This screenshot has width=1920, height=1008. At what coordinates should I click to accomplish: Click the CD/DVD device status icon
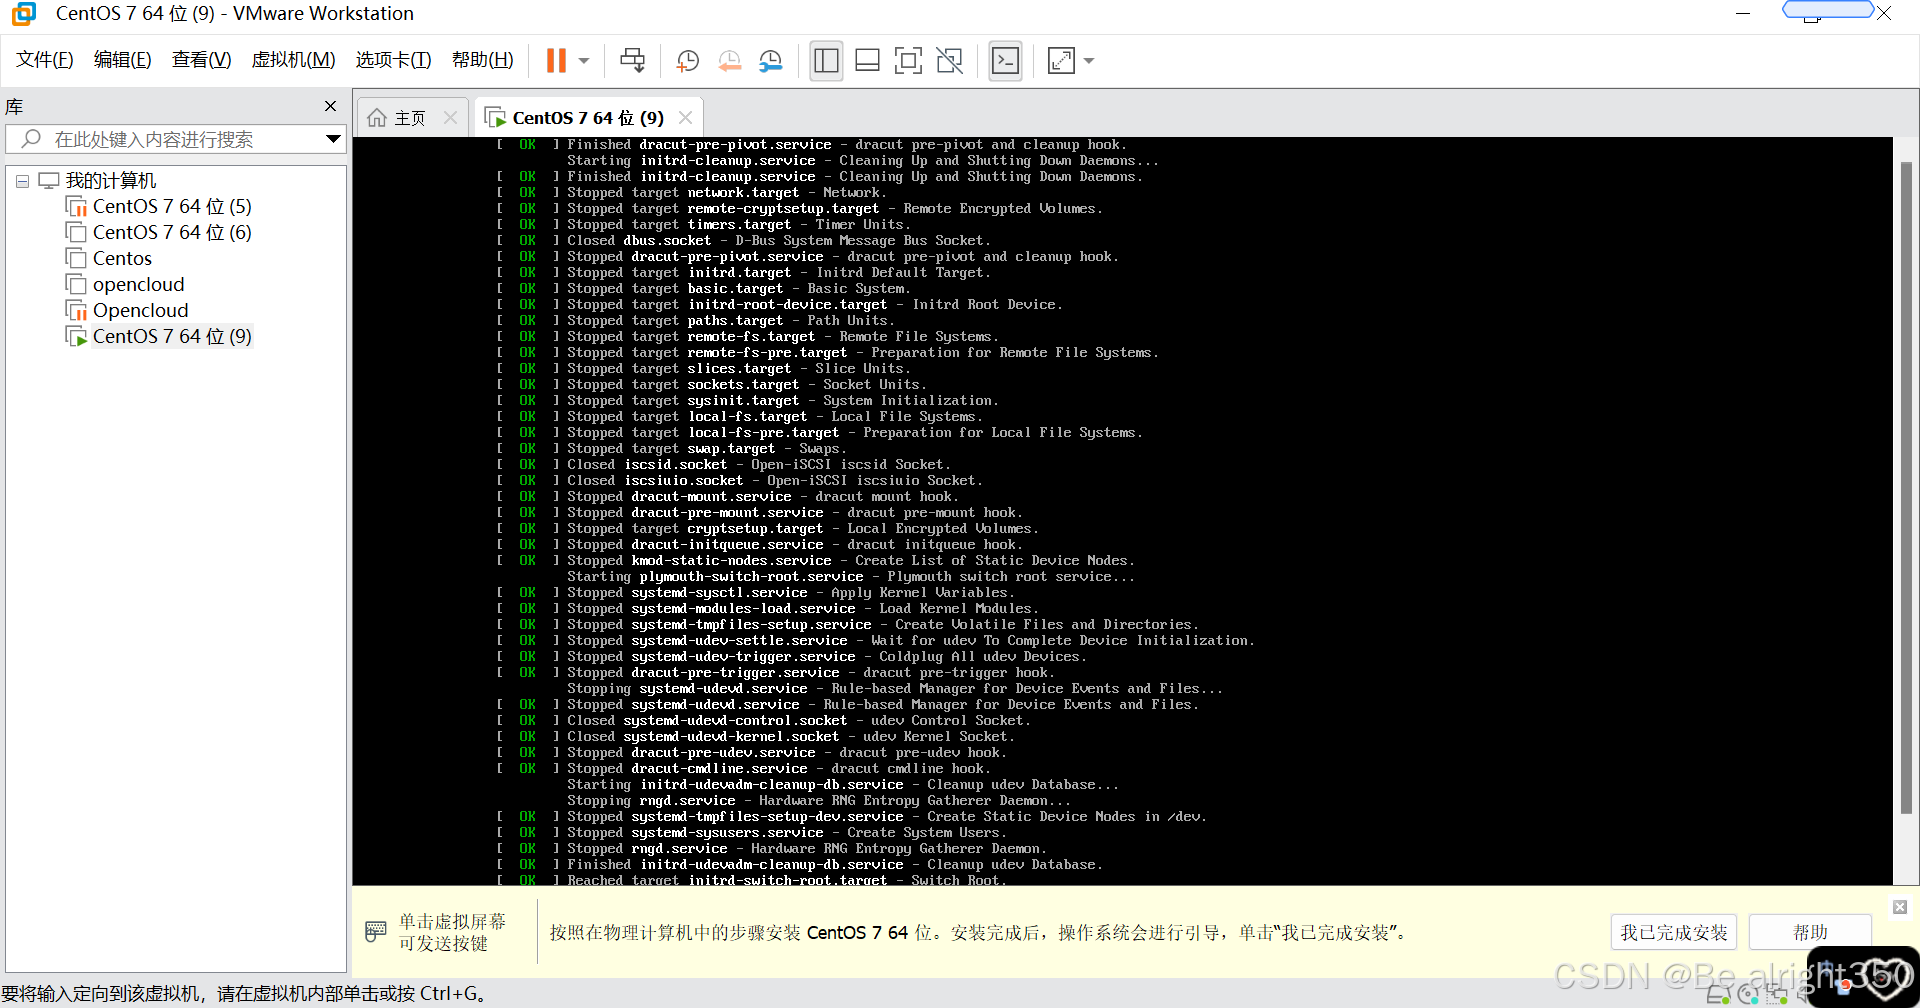[x=1749, y=993]
